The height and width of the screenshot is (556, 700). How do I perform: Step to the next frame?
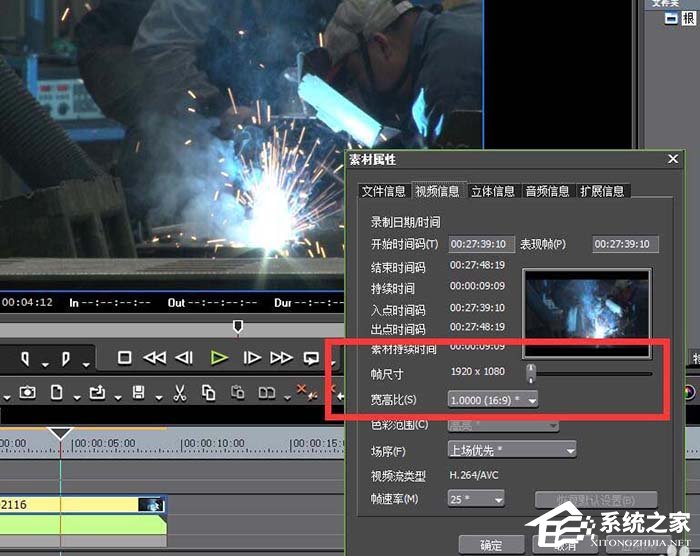pos(252,357)
